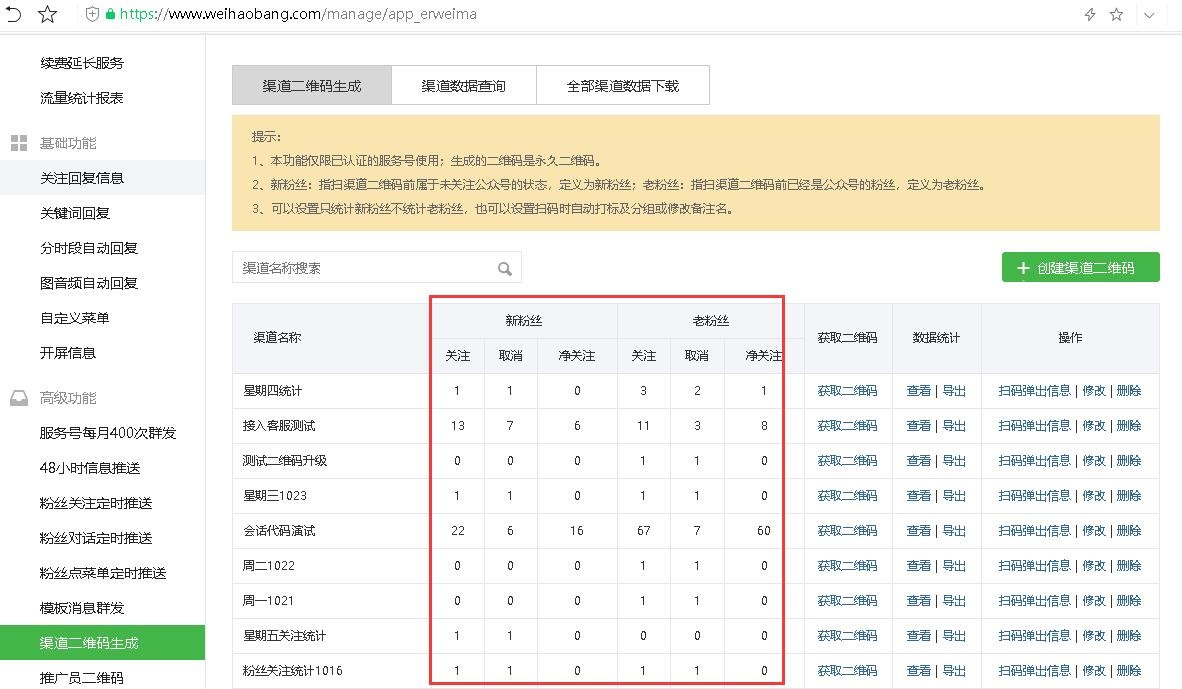Select highlighted 渠道二维码生成 sidebar item
This screenshot has height=689, width=1182.
(x=103, y=642)
